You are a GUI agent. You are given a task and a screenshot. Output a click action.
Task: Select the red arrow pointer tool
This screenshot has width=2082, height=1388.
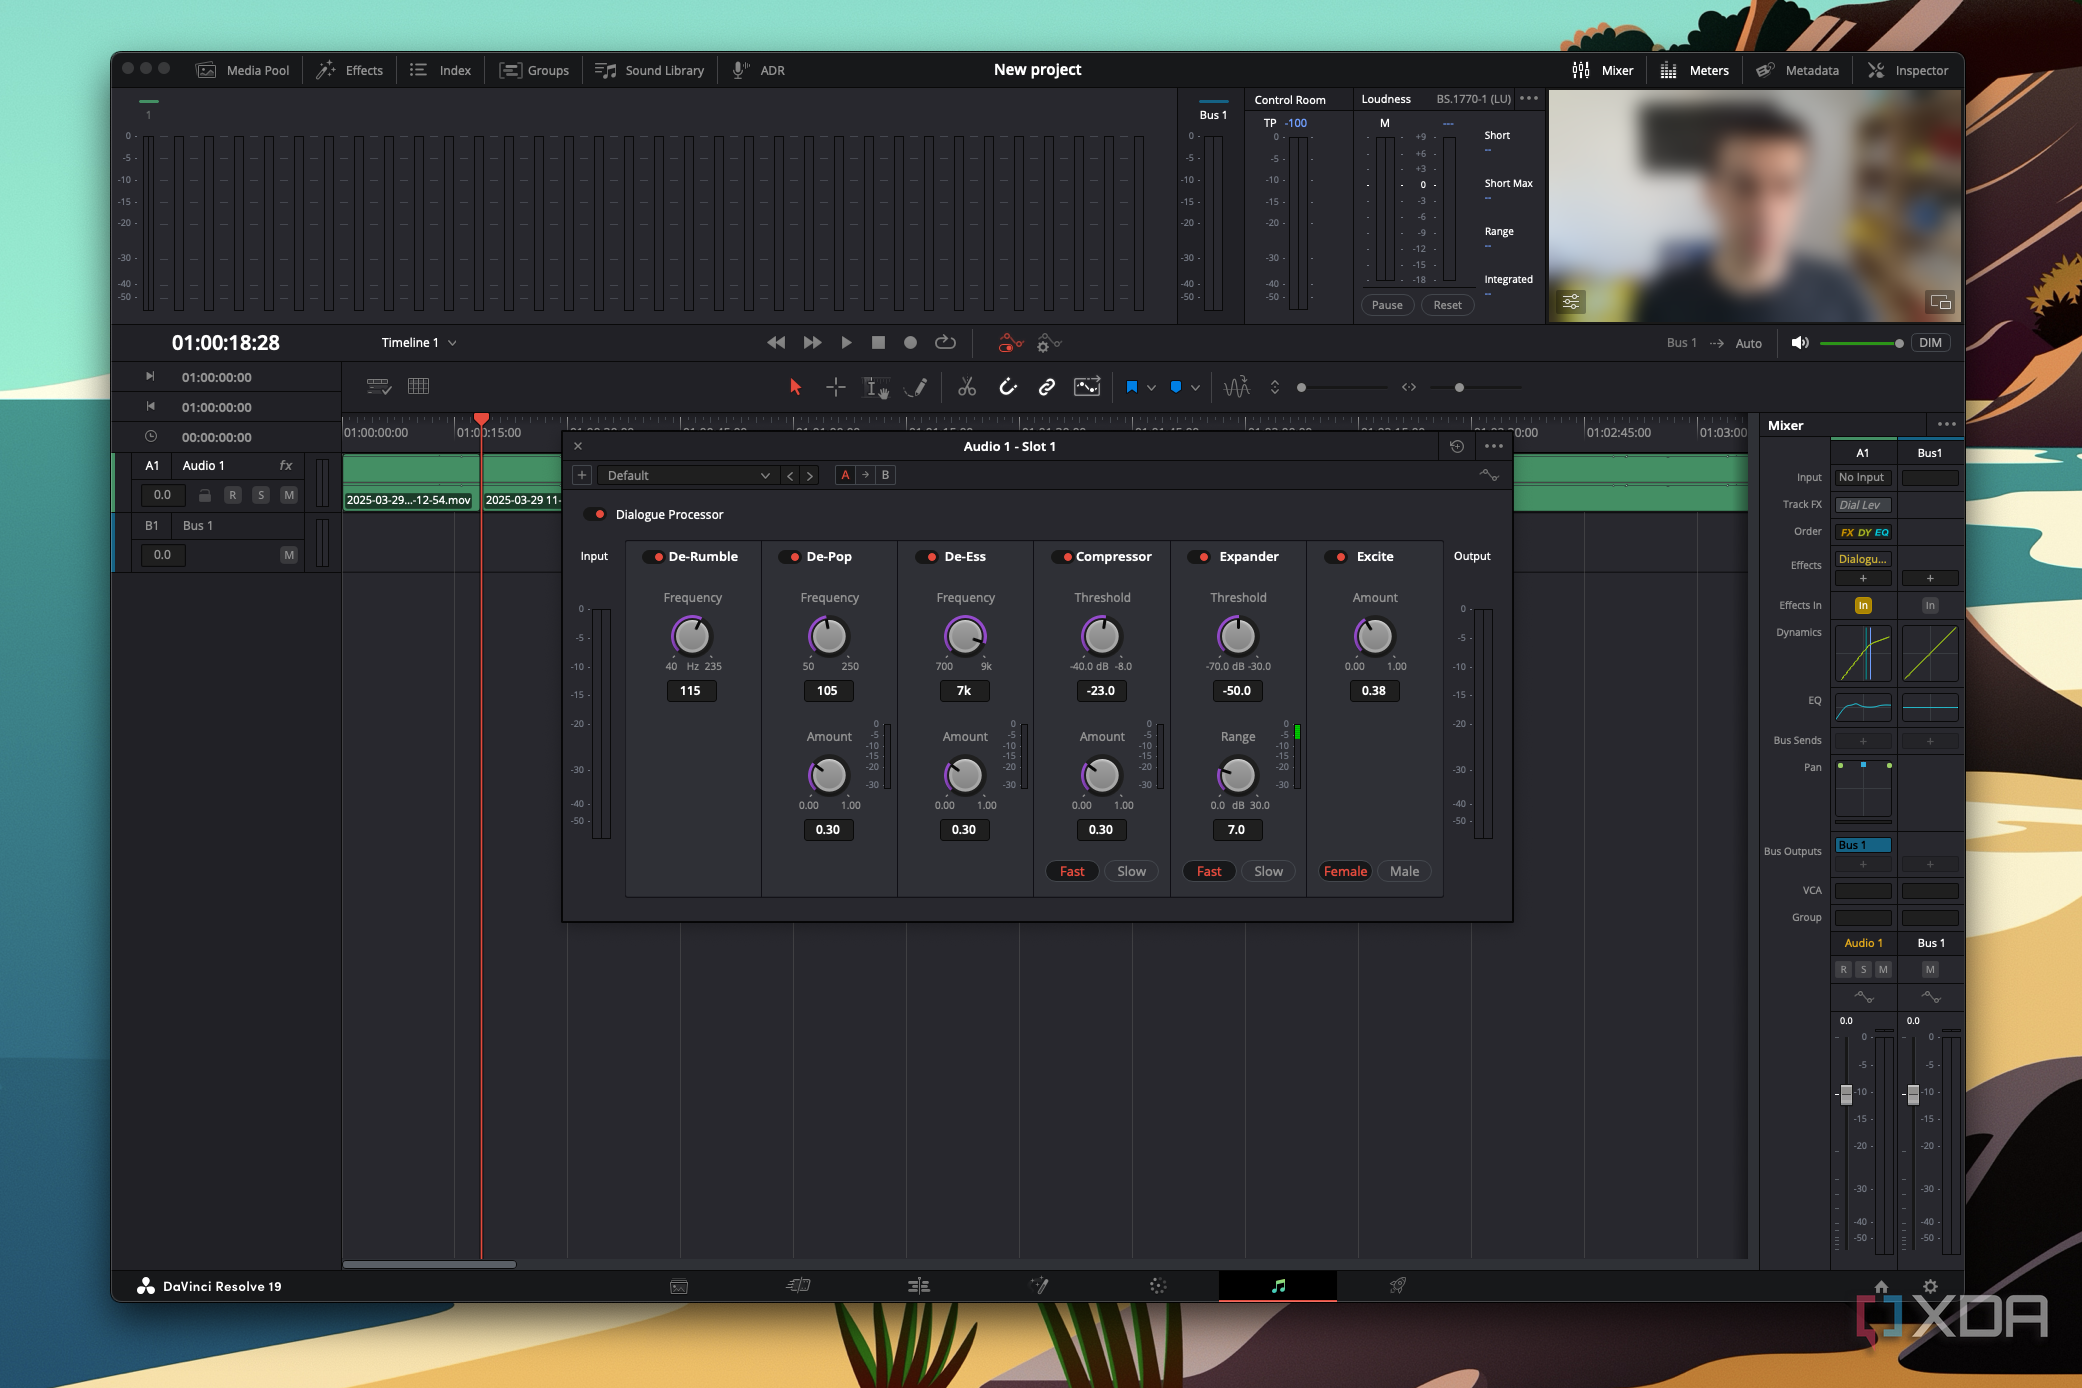click(795, 387)
